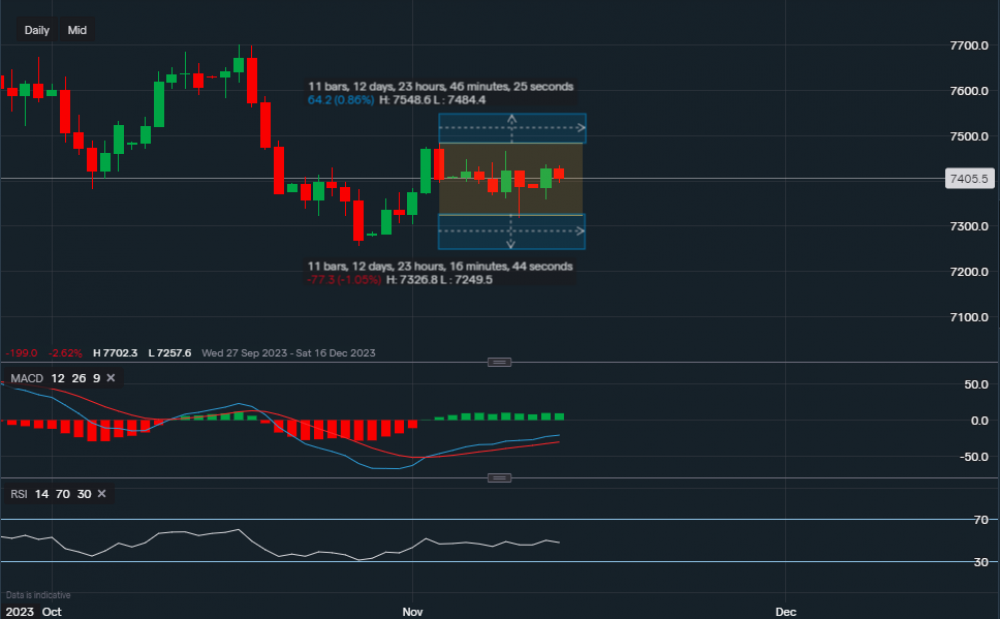
Task: Click the resize handle above the RSI panel
Action: click(x=500, y=478)
